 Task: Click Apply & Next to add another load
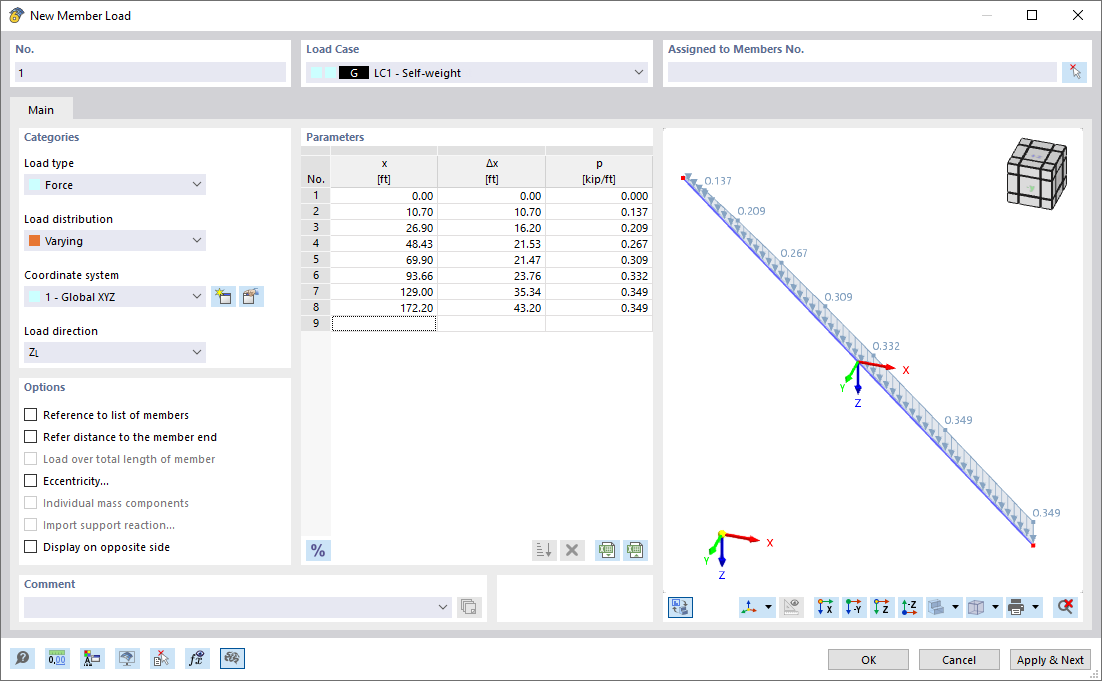(1050, 659)
